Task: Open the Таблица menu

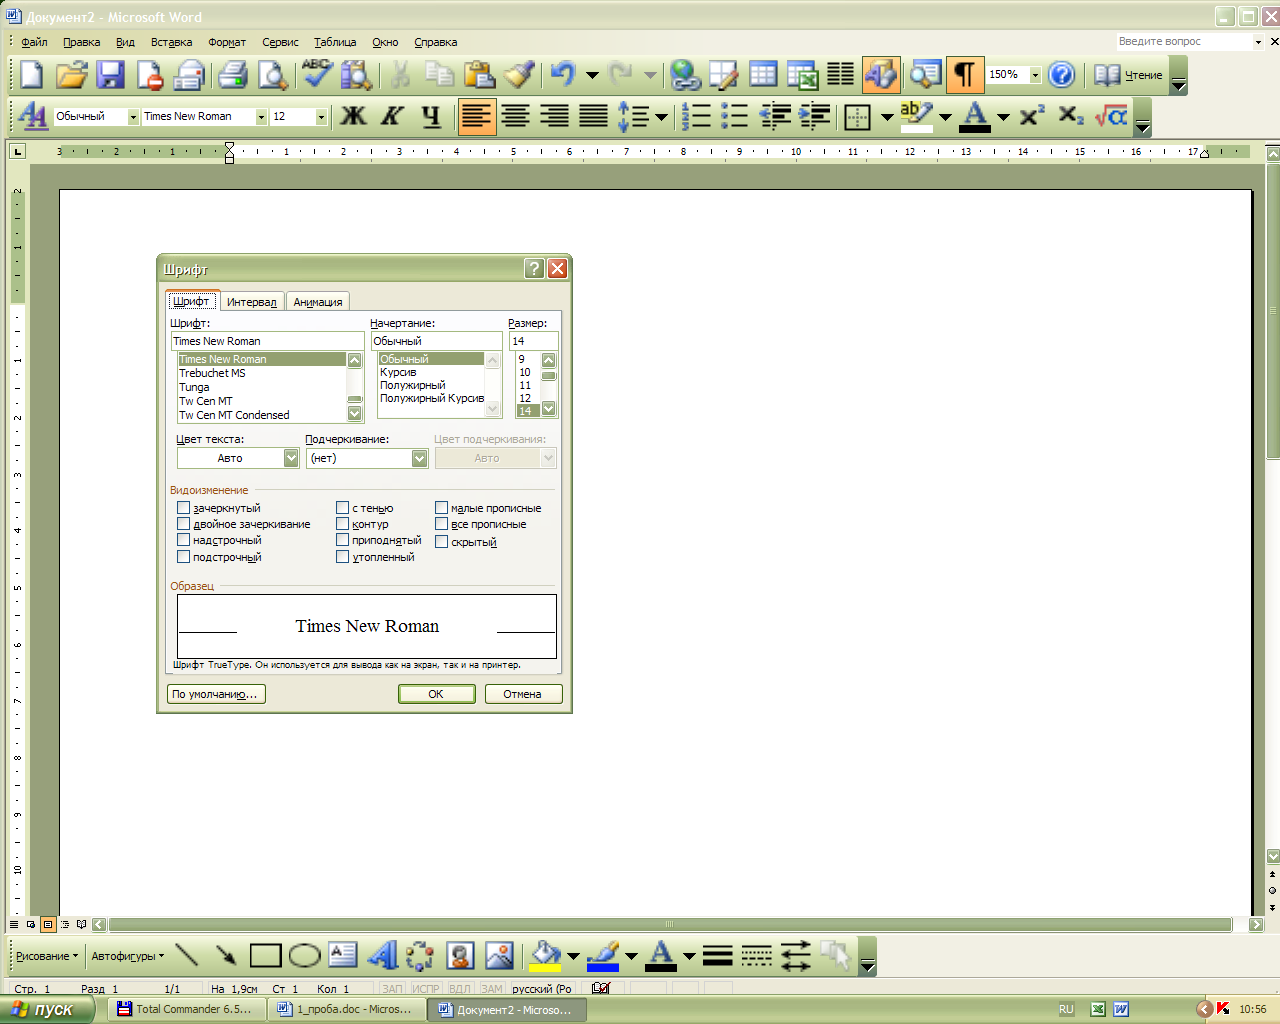Action: click(x=335, y=42)
